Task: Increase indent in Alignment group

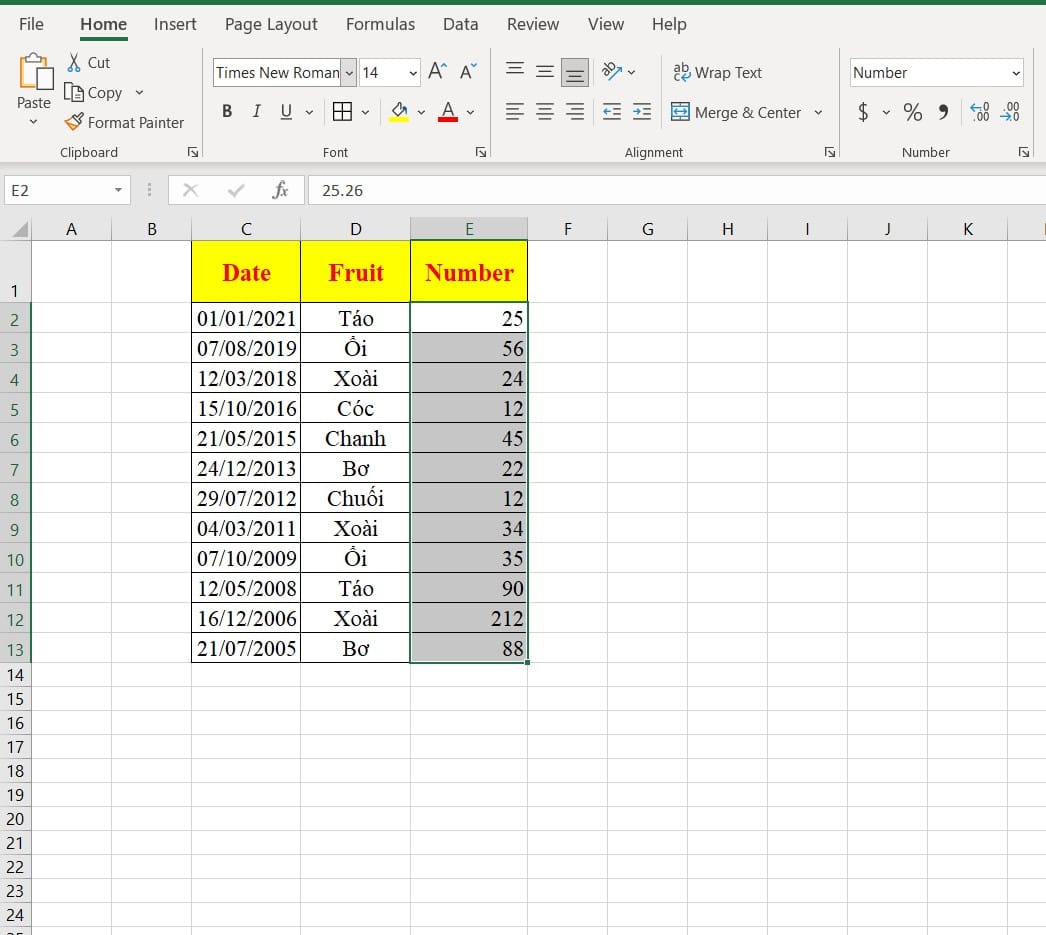Action: pyautogui.click(x=642, y=111)
